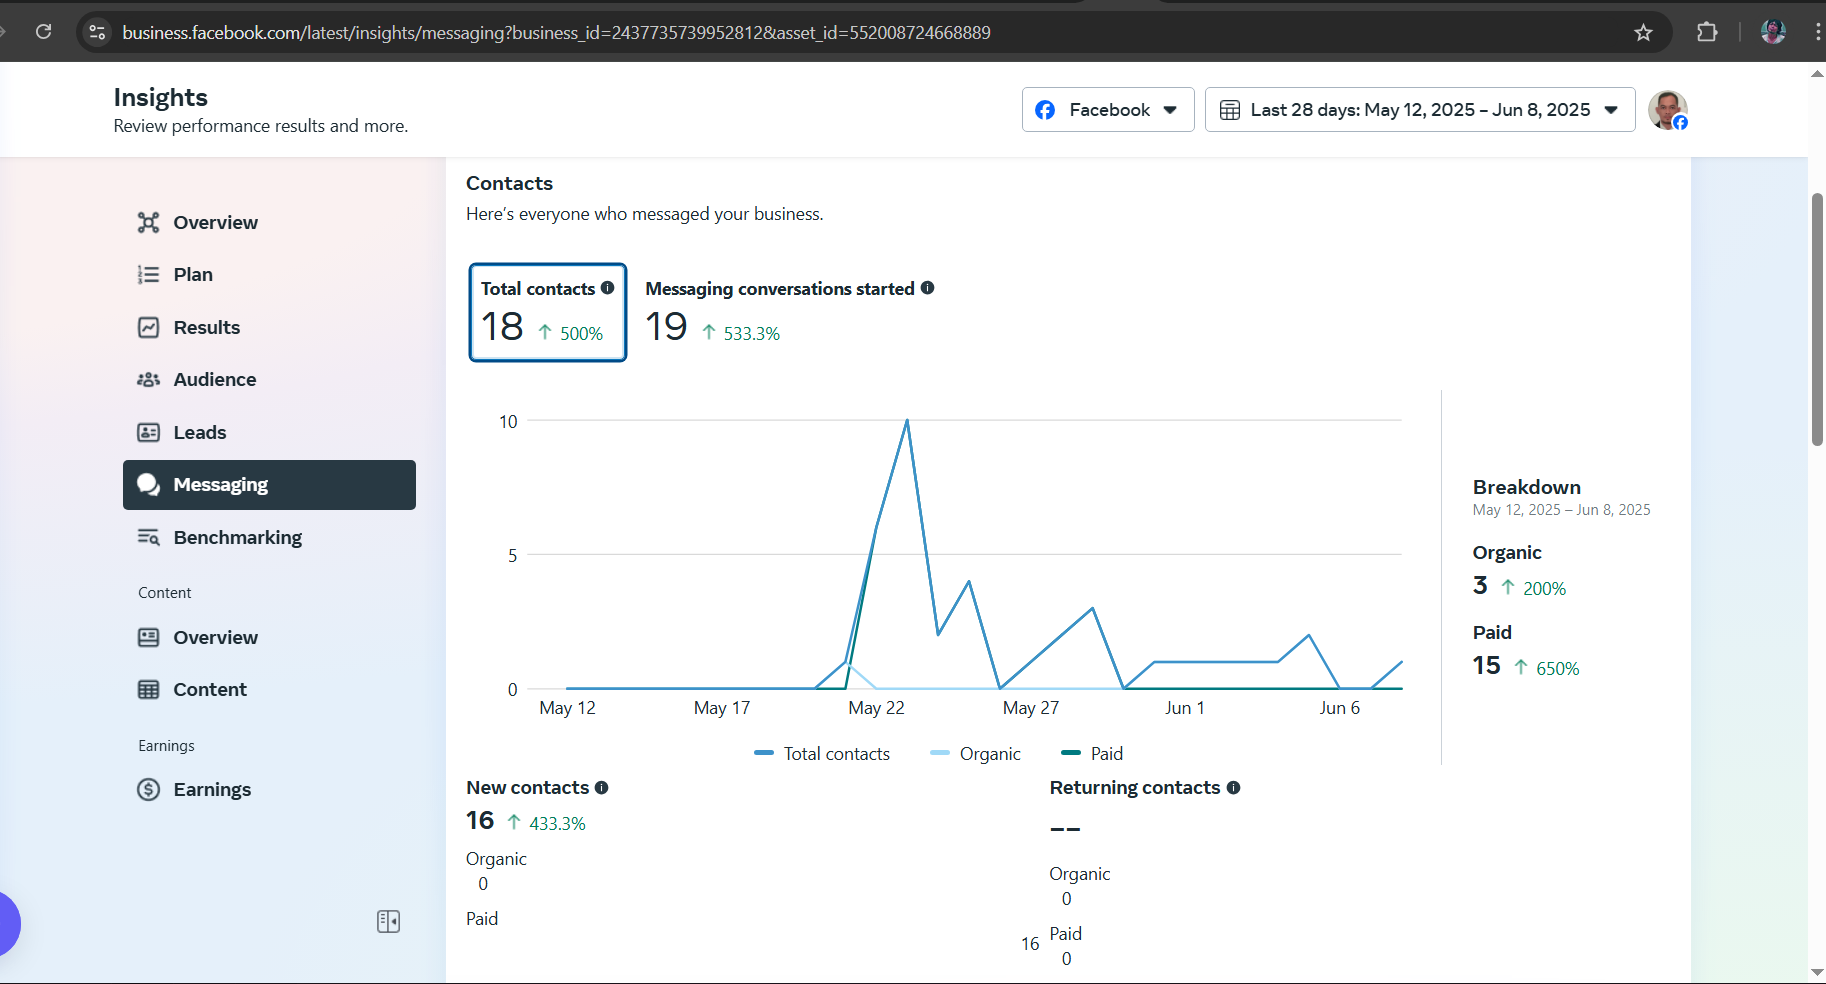Open the Benchmarking section

coord(237,538)
